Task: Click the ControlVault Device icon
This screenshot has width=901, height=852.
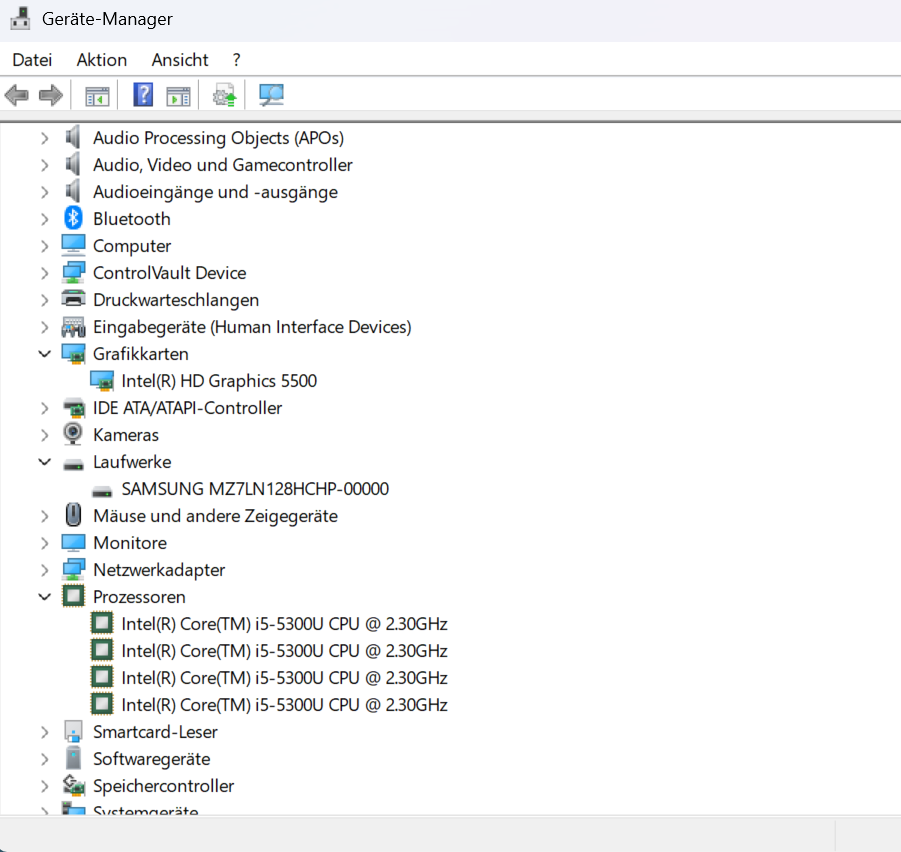Action: 73,272
